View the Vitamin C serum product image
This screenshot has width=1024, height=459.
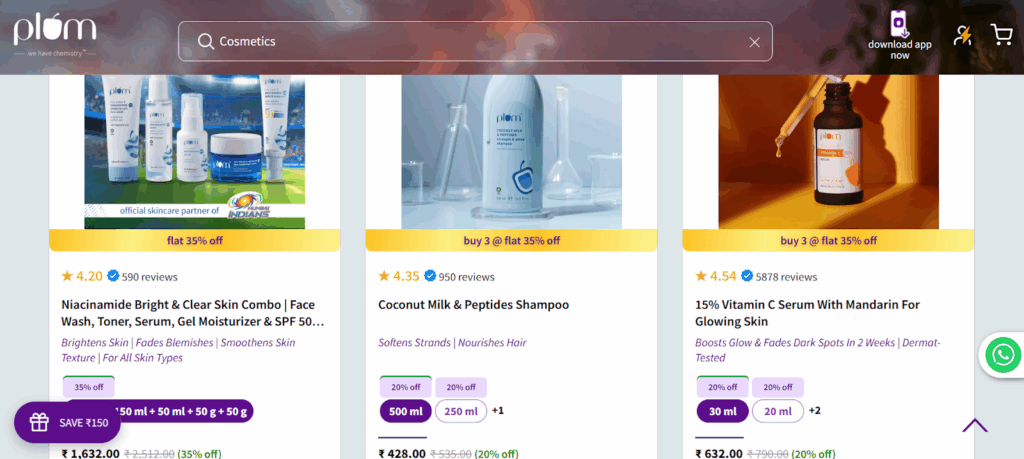[828, 151]
